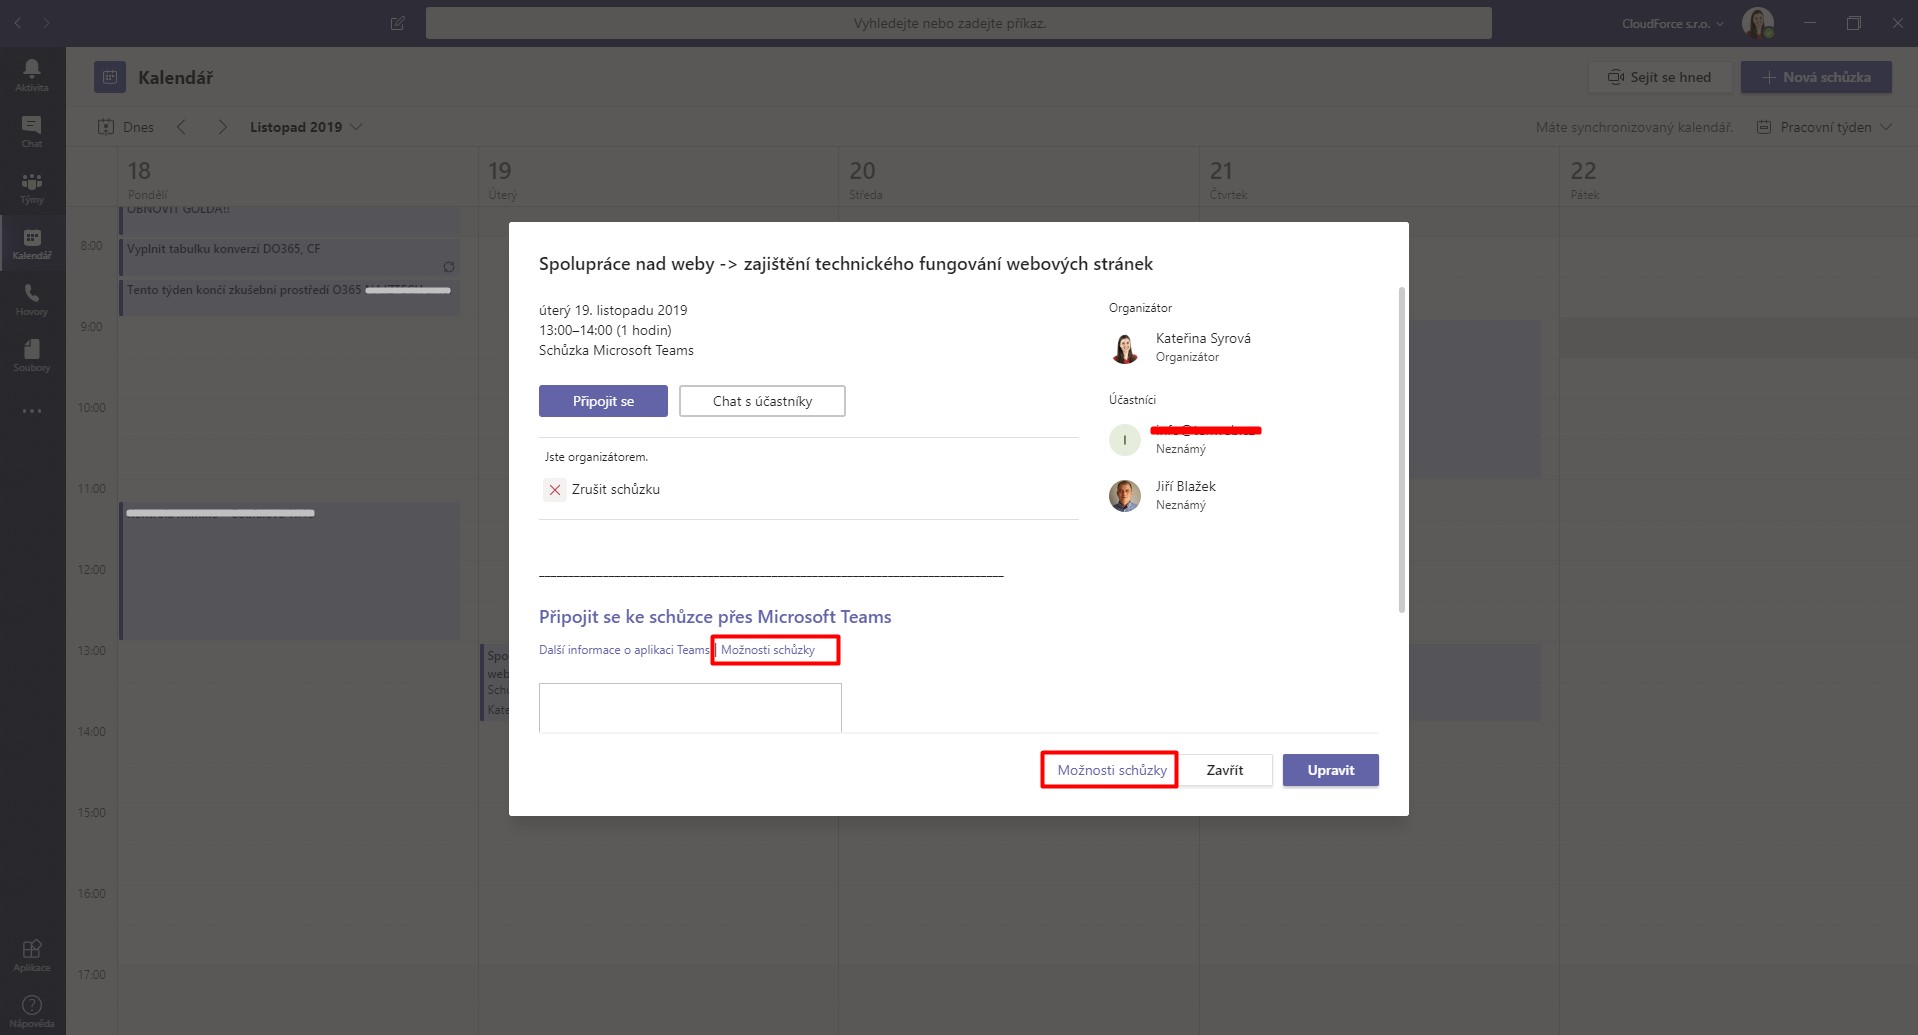The height and width of the screenshot is (1035, 1918).
Task: Select day 21 Čtvrtek column header
Action: [1379, 178]
